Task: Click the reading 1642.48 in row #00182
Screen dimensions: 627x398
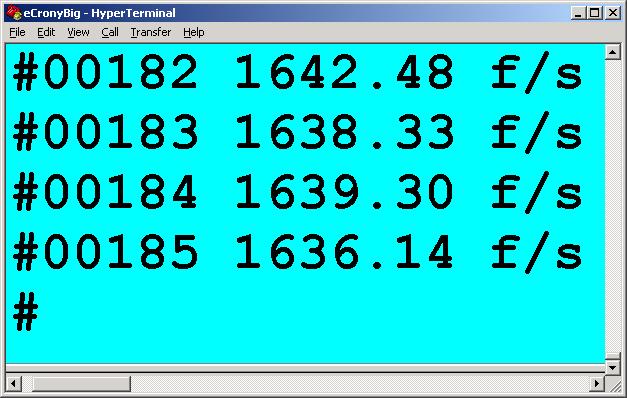Action: click(x=345, y=72)
